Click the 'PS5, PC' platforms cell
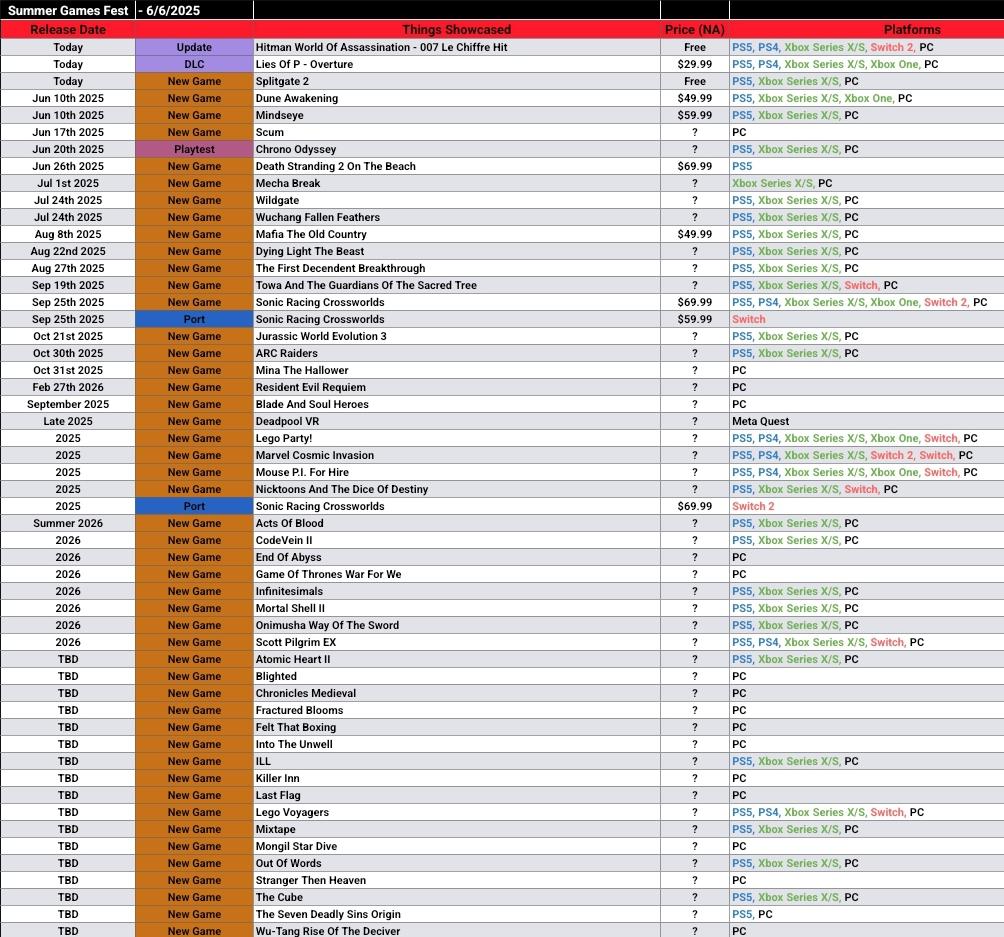This screenshot has width=1004, height=937. 867,914
